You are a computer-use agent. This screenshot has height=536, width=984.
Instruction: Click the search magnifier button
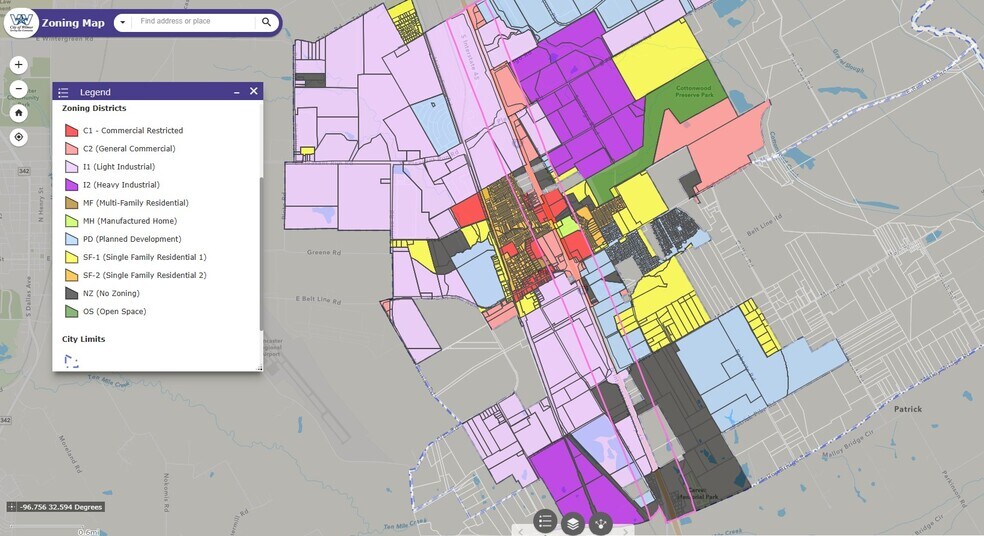(x=267, y=22)
